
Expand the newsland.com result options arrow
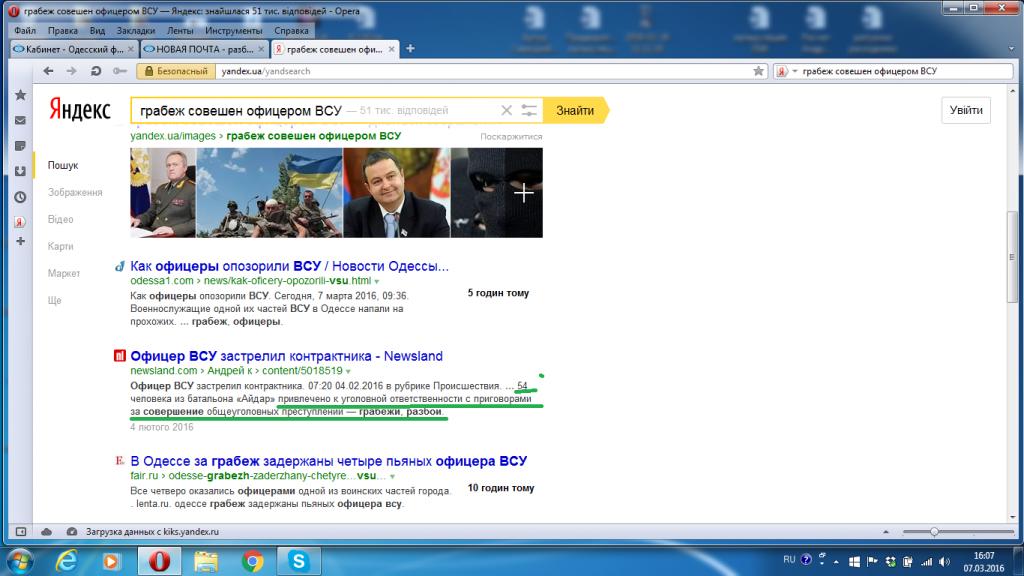tap(348, 372)
